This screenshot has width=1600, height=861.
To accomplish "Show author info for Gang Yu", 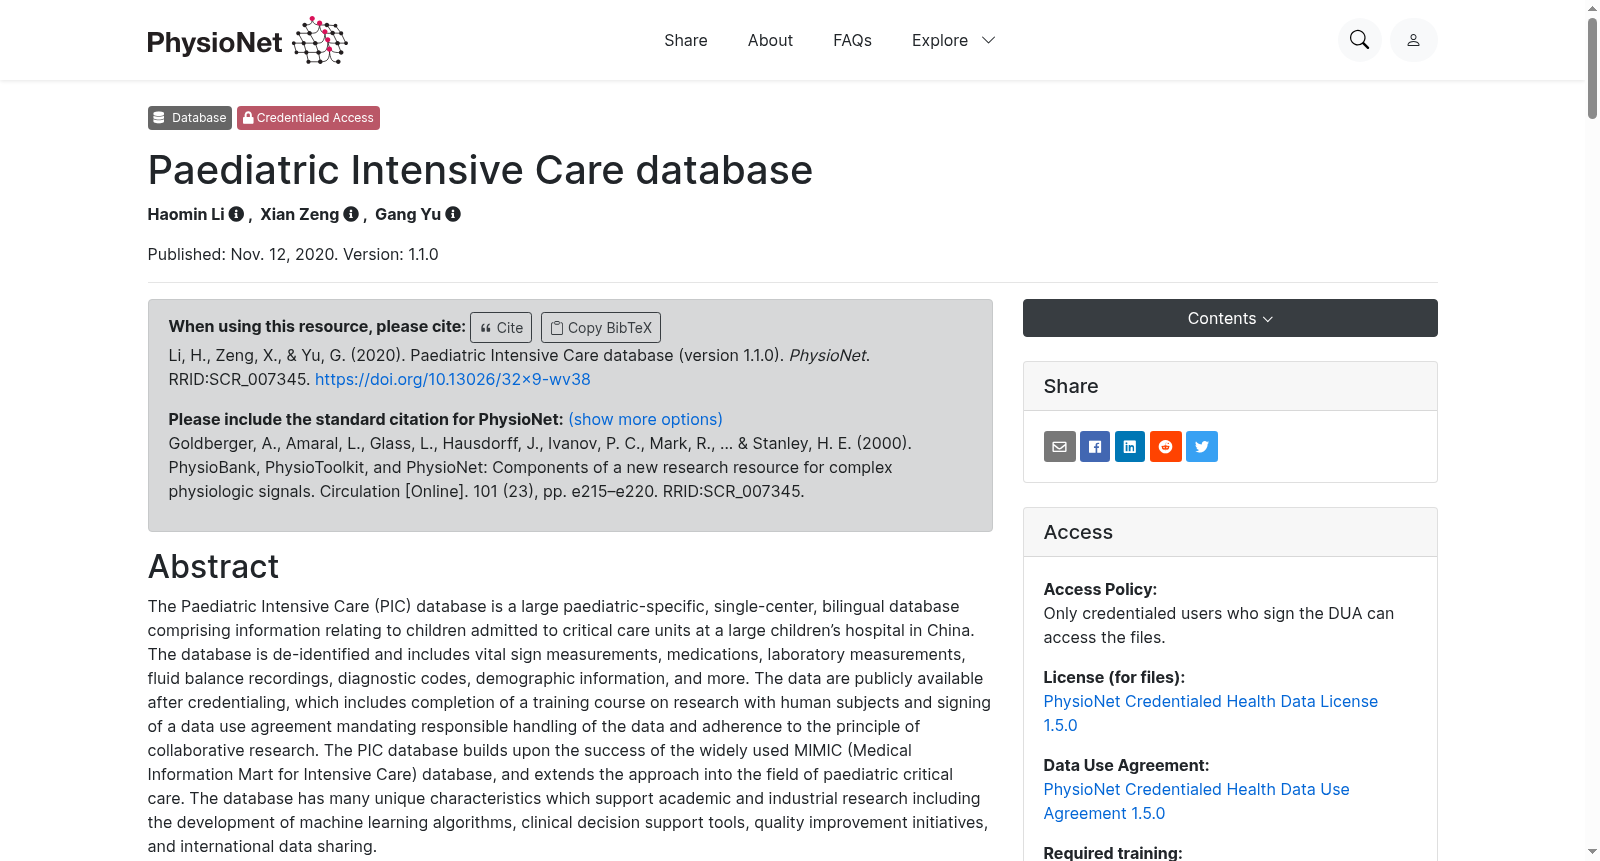I will point(453,214).
